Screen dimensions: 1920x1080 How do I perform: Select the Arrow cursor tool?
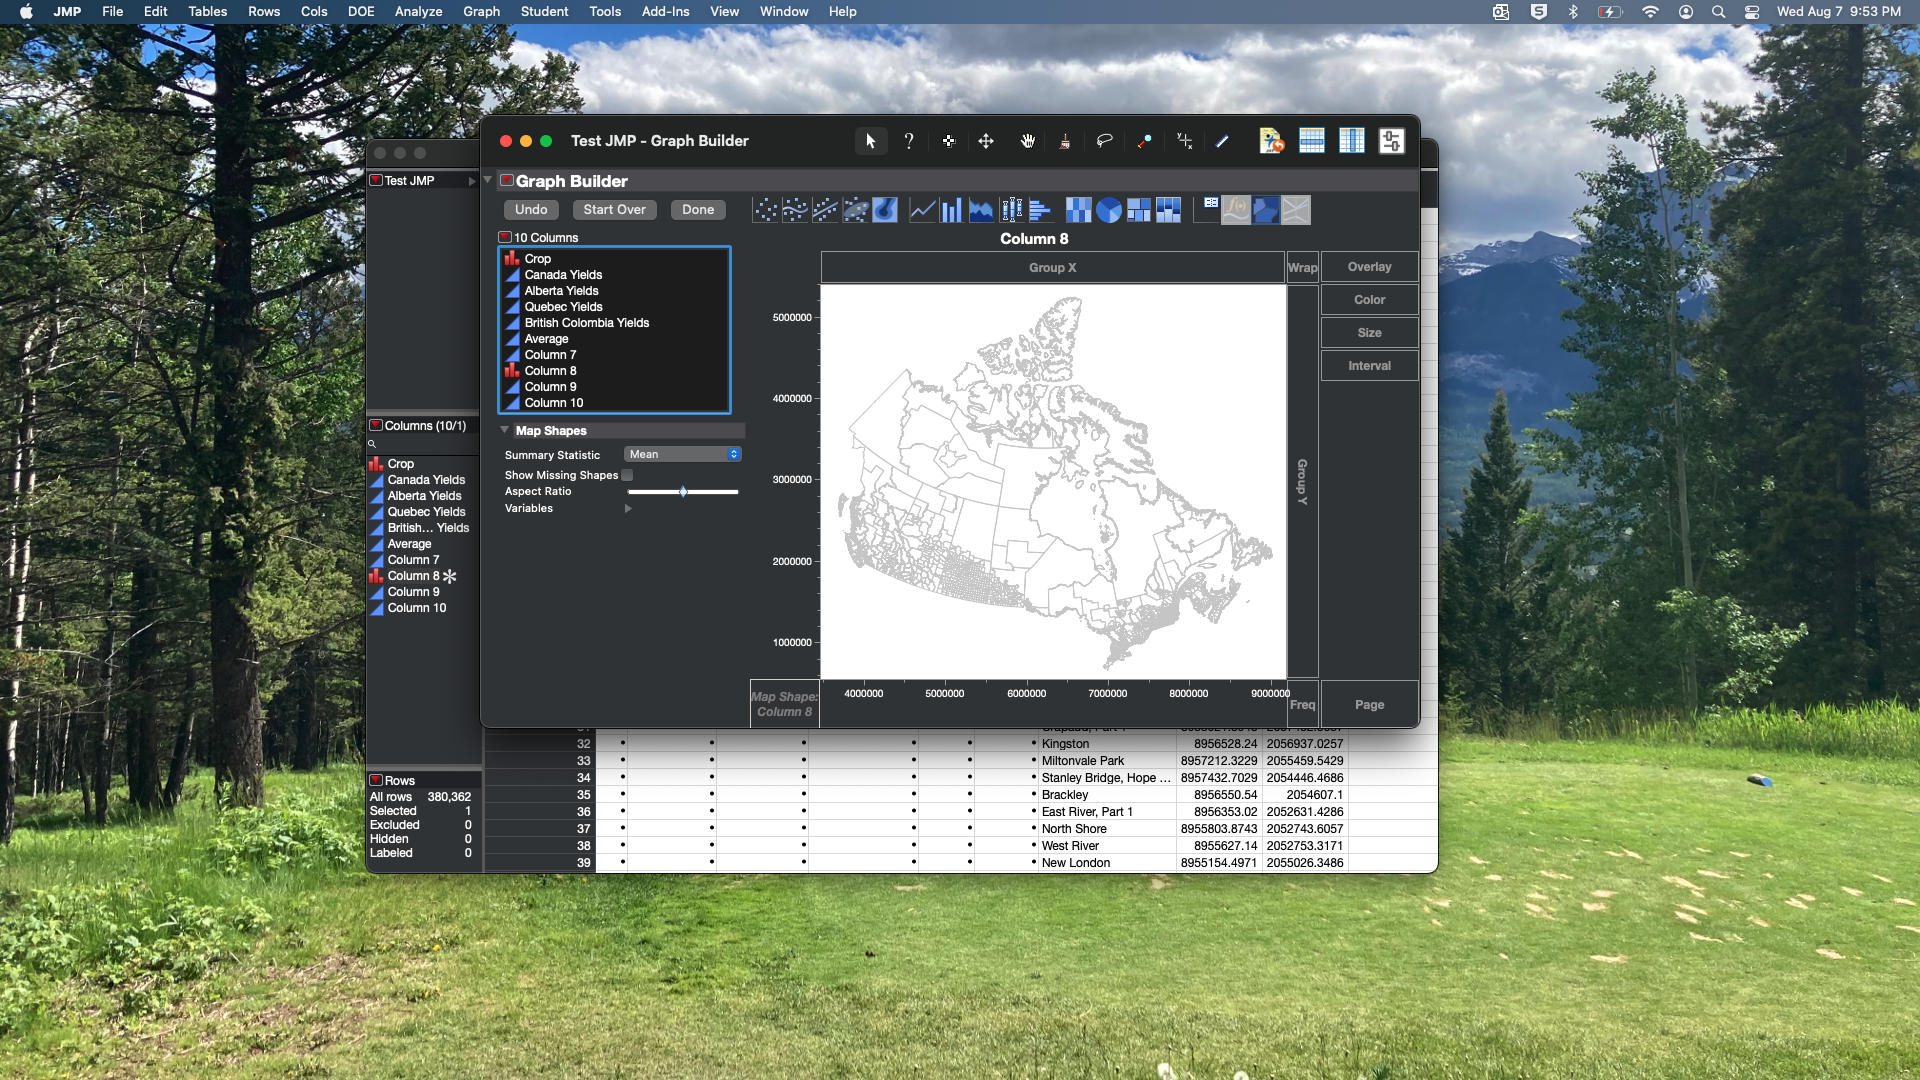pyautogui.click(x=871, y=141)
